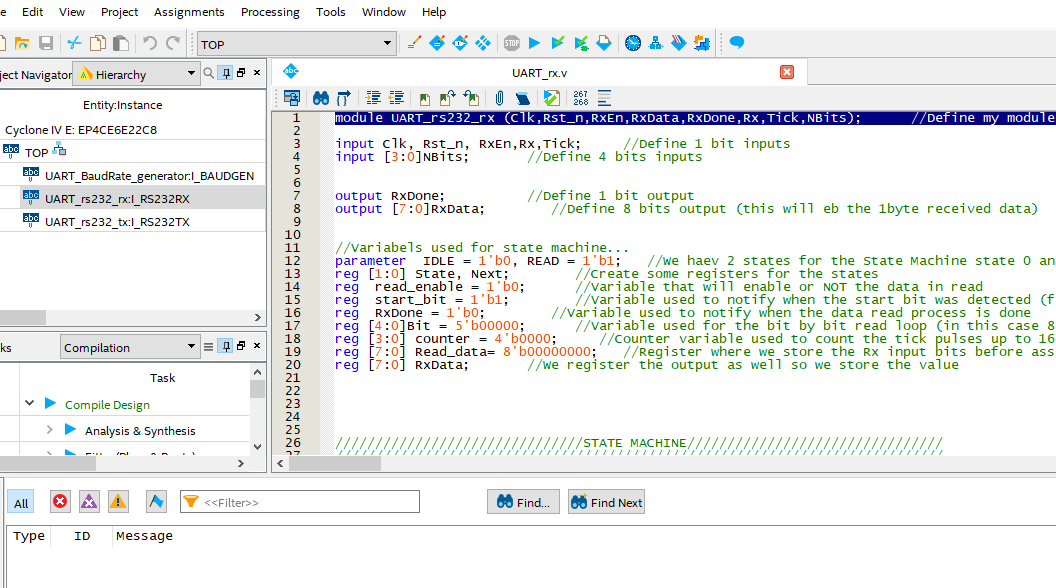Click the Tasks list vertical scrollbar thumb
The image size is (1056, 588).
(257, 389)
